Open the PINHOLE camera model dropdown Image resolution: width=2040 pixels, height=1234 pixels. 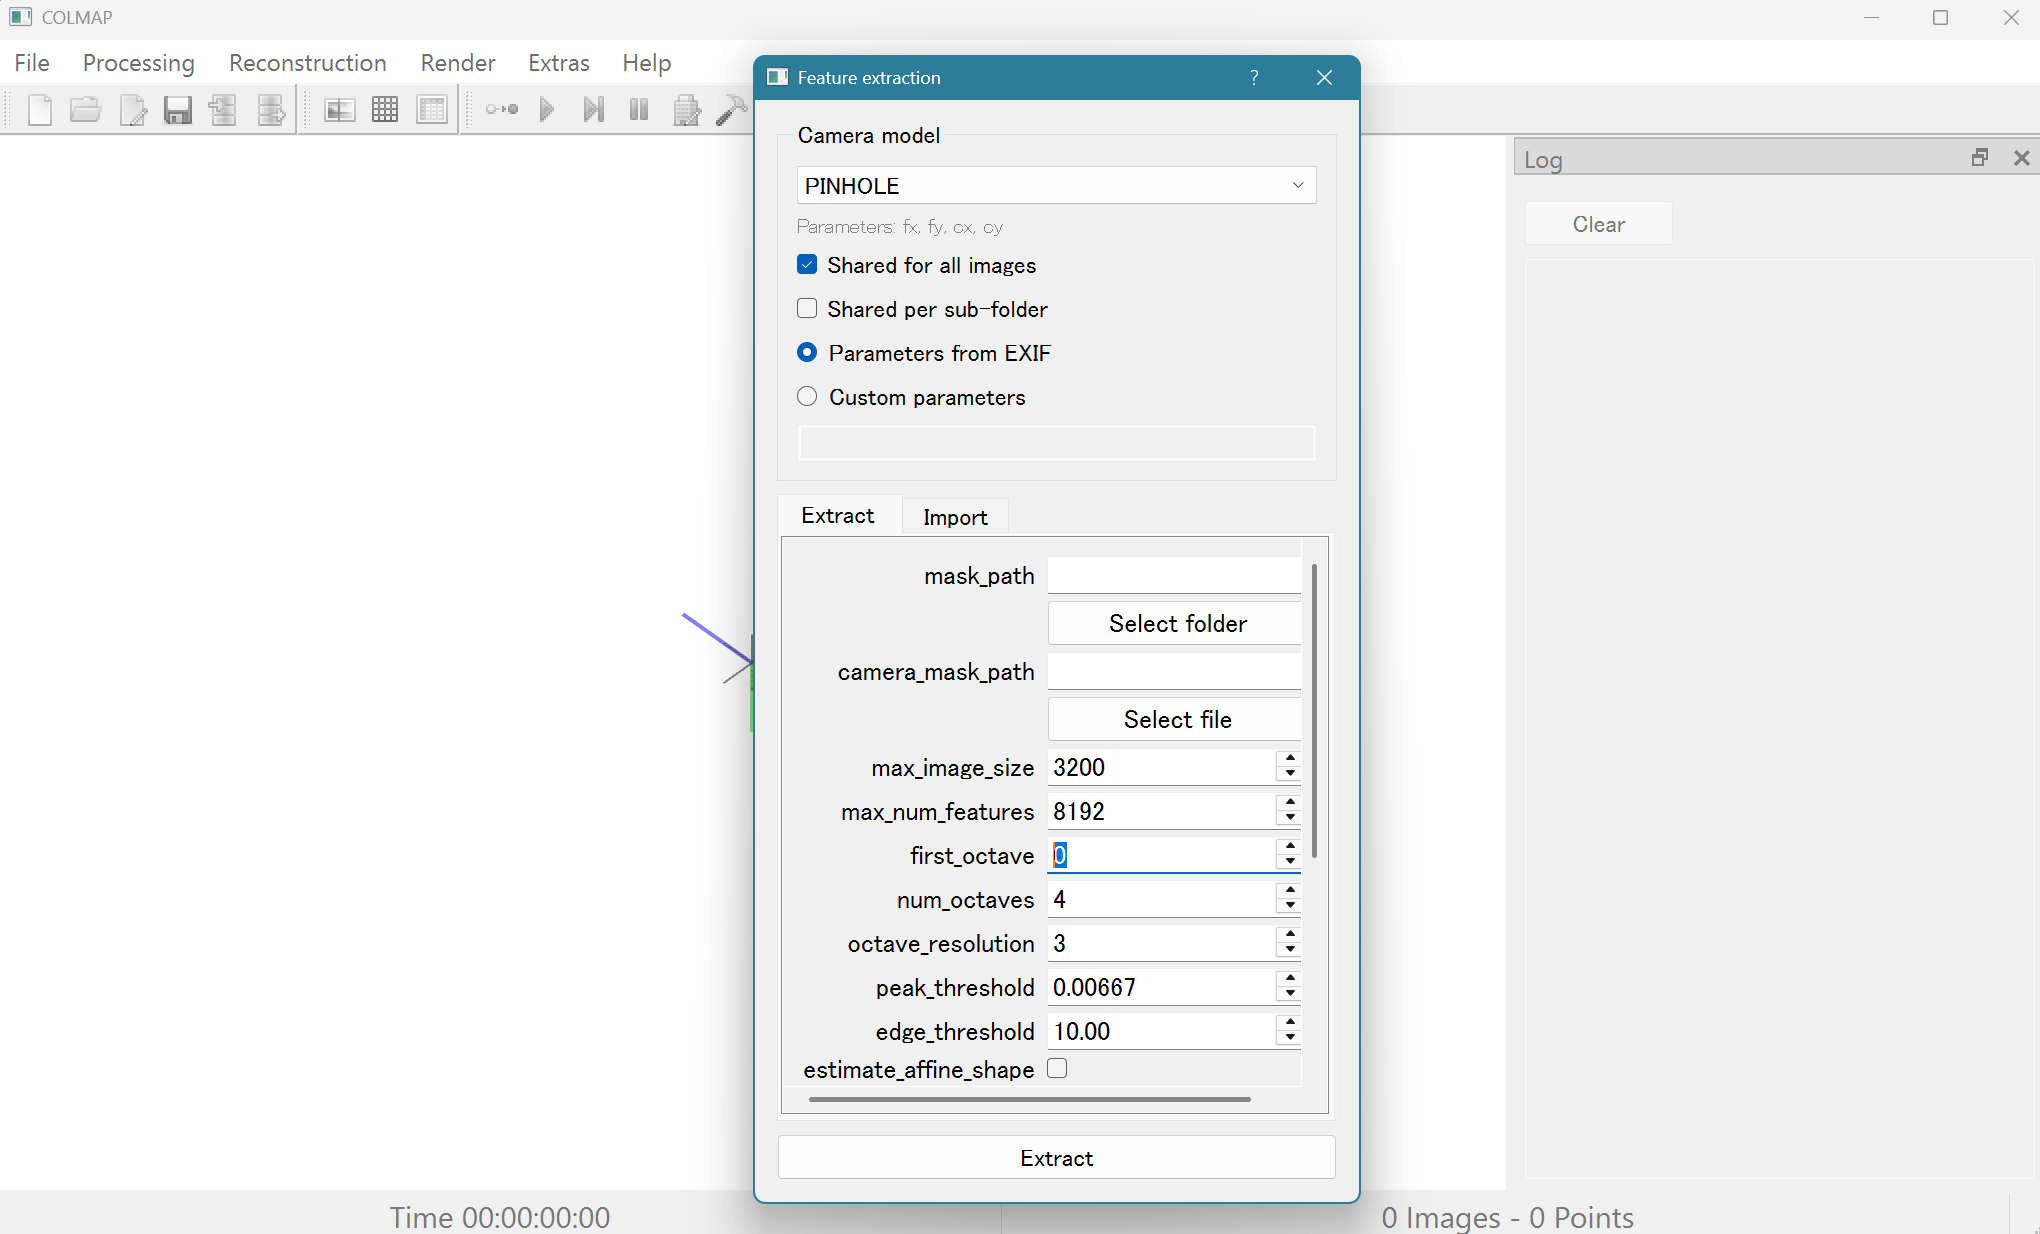(1056, 186)
